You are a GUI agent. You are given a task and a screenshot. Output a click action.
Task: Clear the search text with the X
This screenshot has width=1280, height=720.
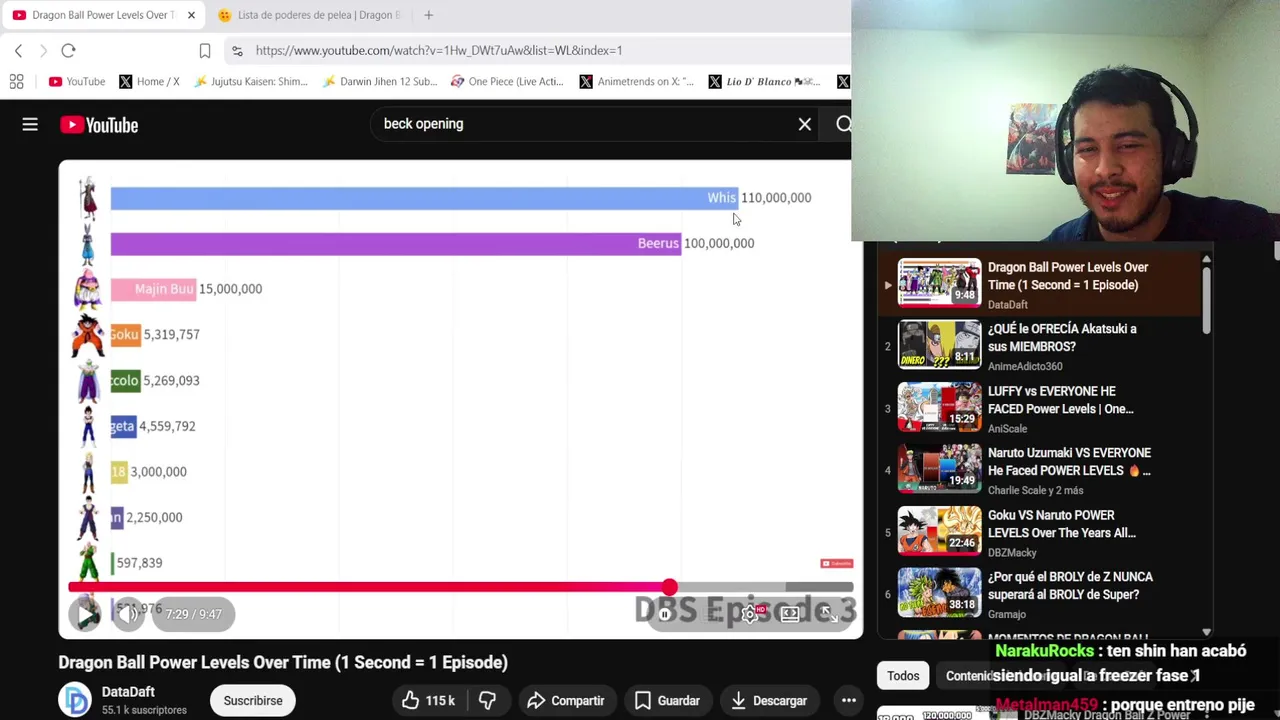804,124
